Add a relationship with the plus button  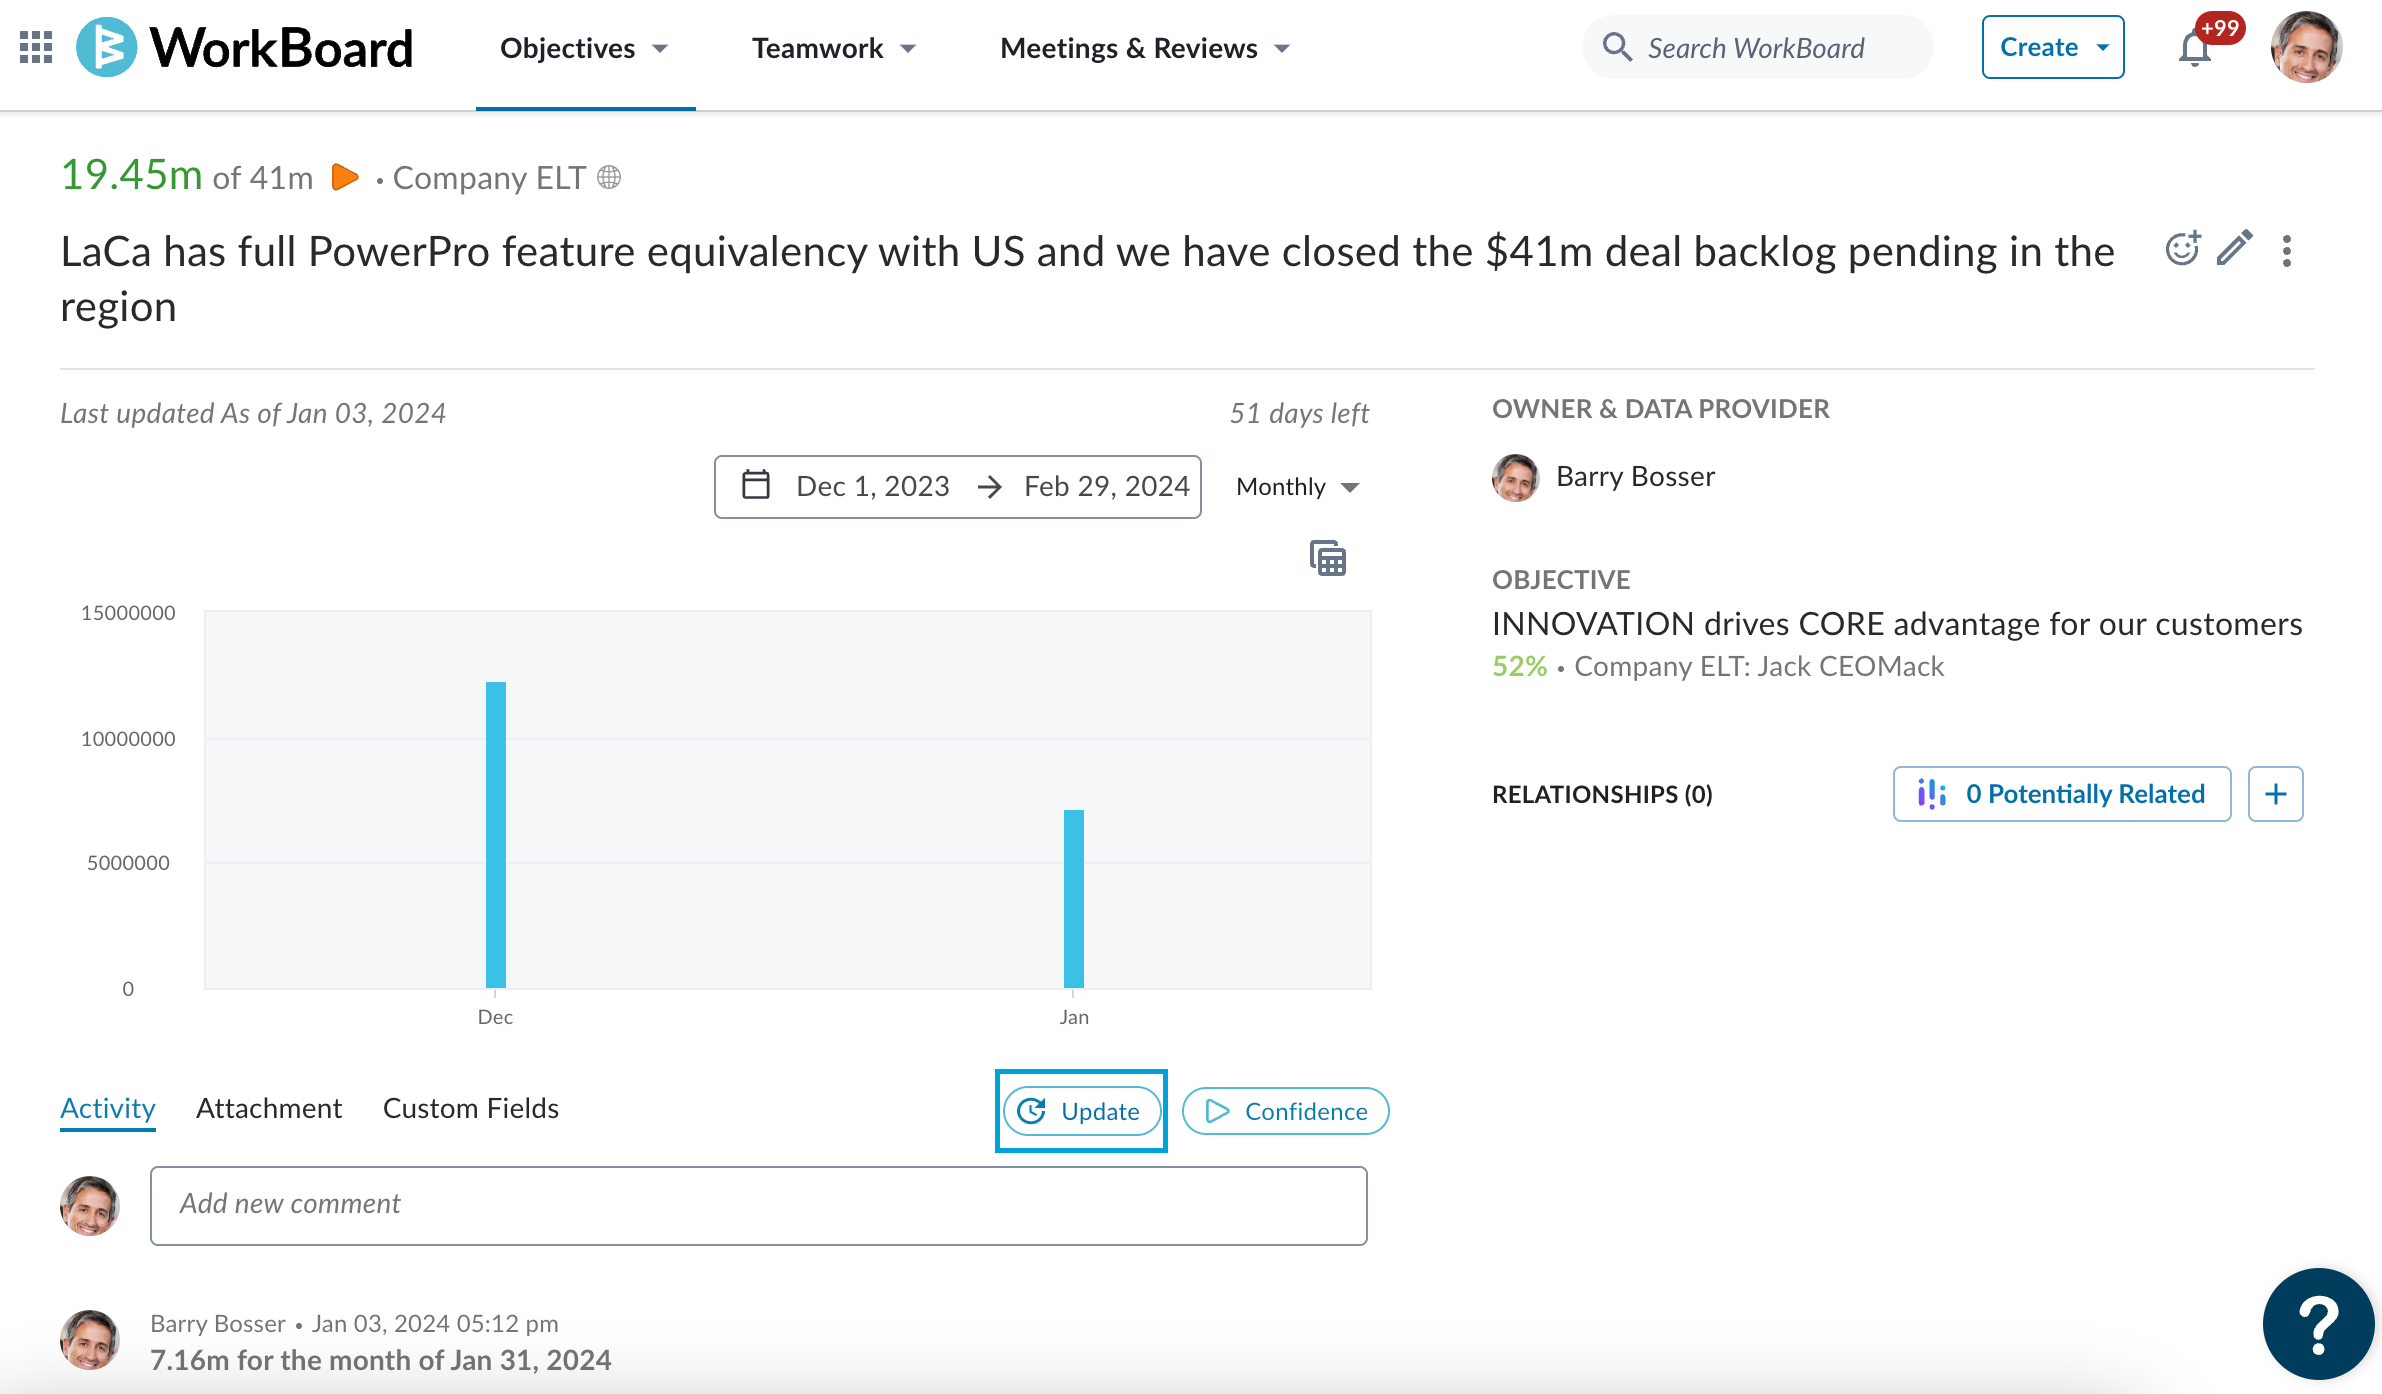[2276, 794]
